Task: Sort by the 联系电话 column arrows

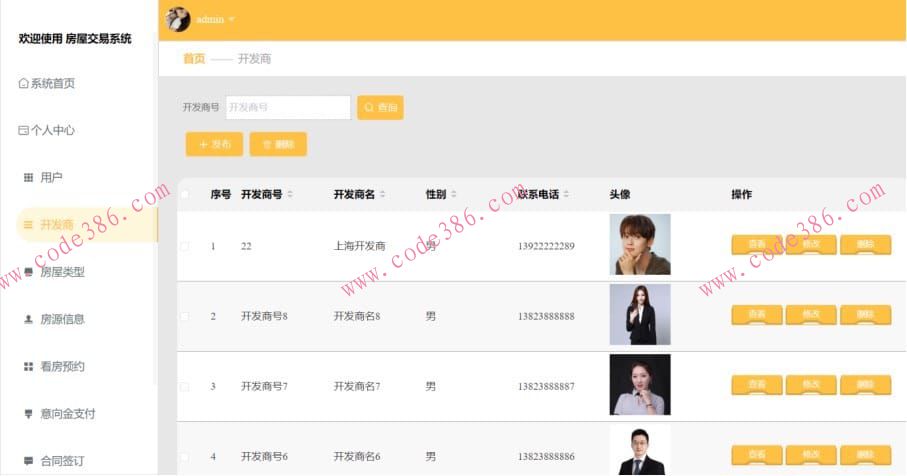Action: [x=566, y=194]
